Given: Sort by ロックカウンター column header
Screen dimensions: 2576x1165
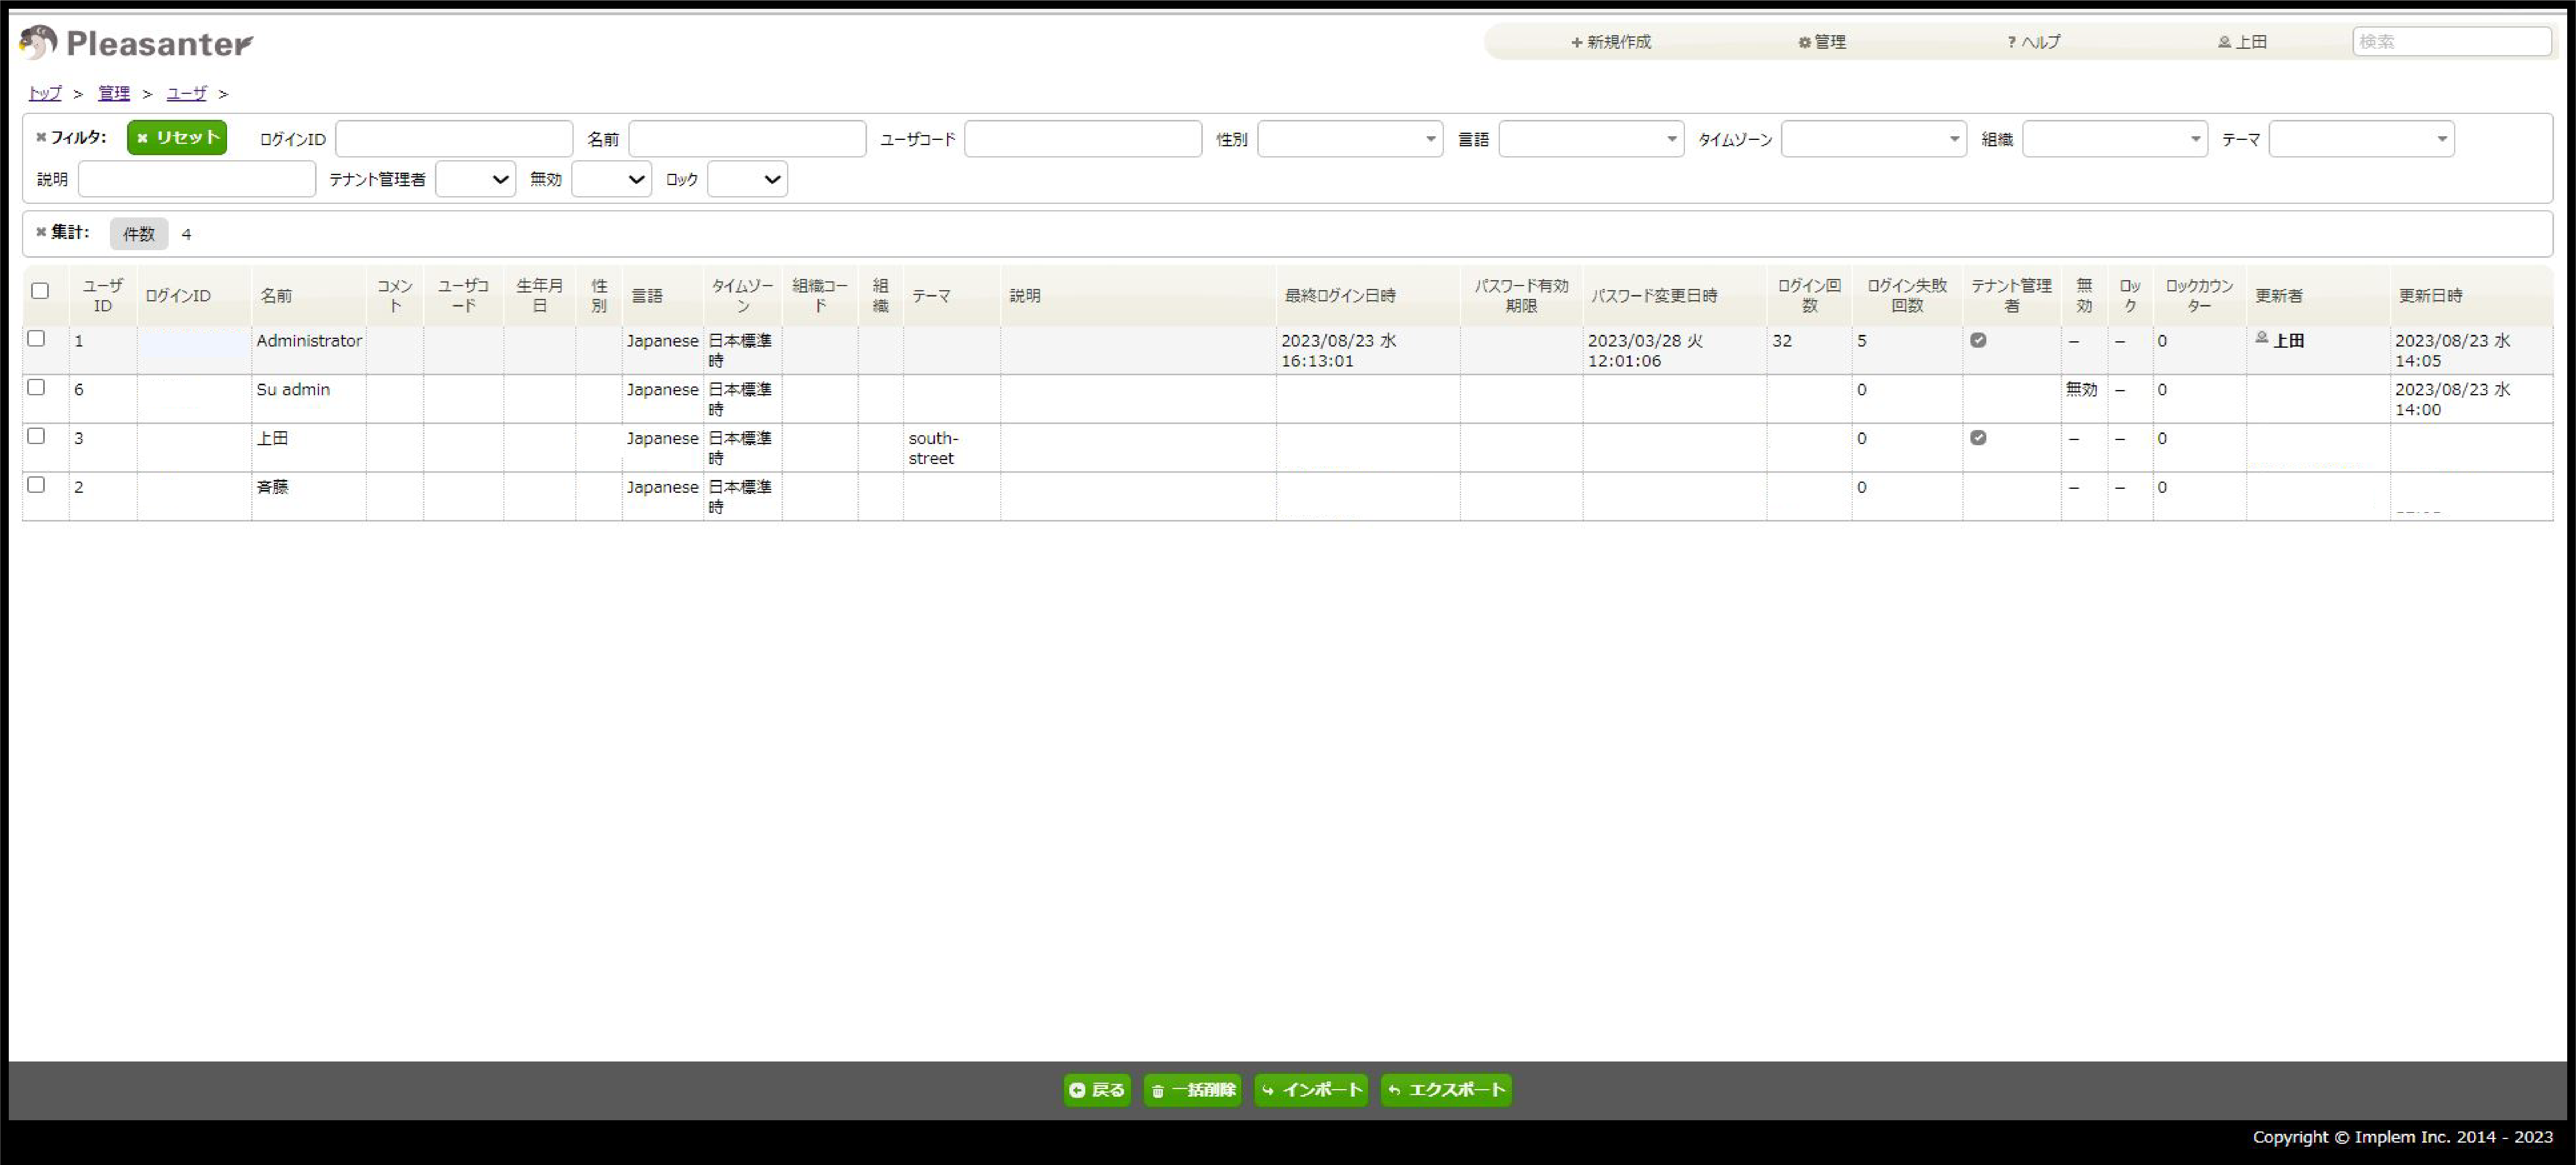Looking at the screenshot, I should 2199,296.
